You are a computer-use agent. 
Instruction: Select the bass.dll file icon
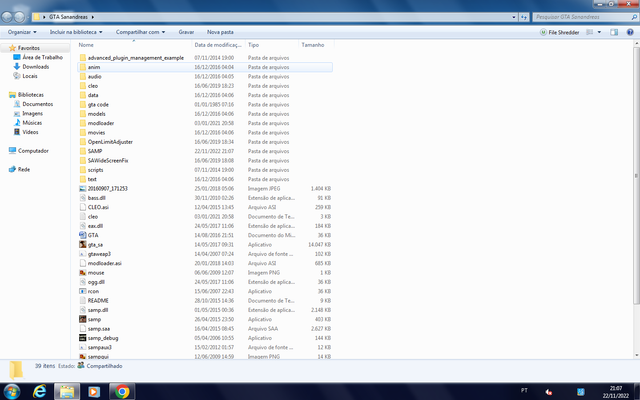83,198
